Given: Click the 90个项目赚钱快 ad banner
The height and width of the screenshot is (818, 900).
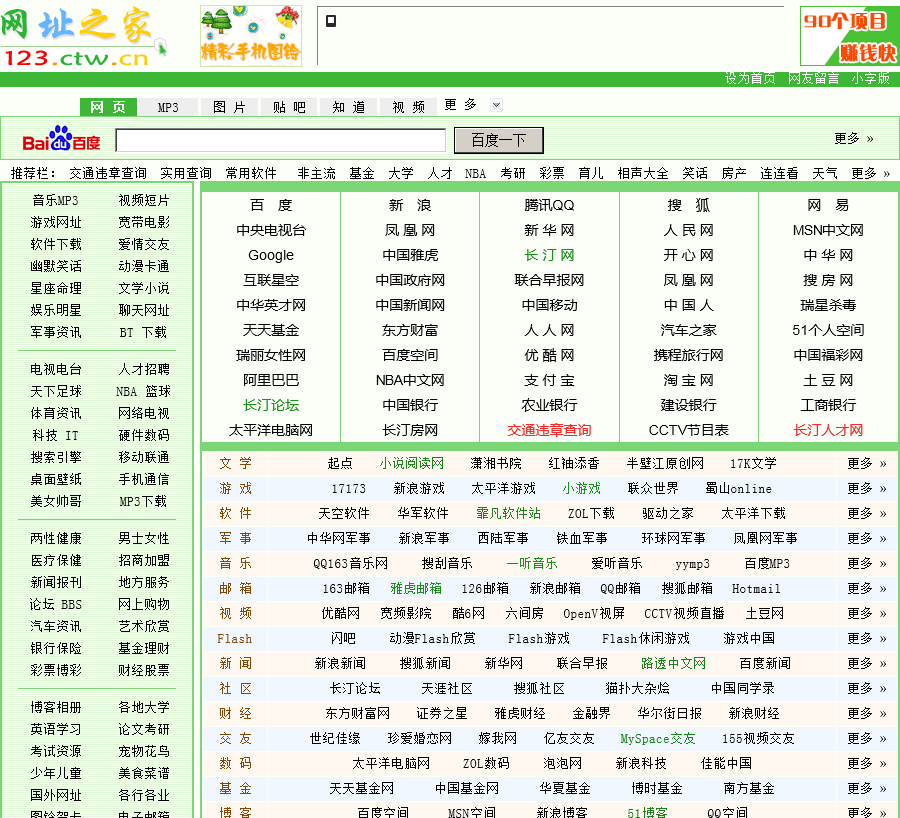Looking at the screenshot, I should coord(849,36).
